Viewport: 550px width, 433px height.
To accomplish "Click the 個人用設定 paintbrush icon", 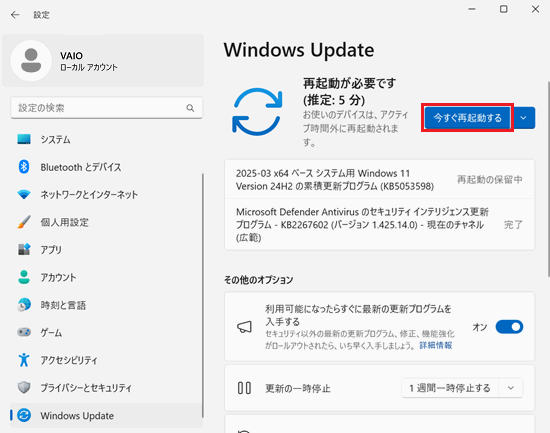I will click(x=24, y=222).
